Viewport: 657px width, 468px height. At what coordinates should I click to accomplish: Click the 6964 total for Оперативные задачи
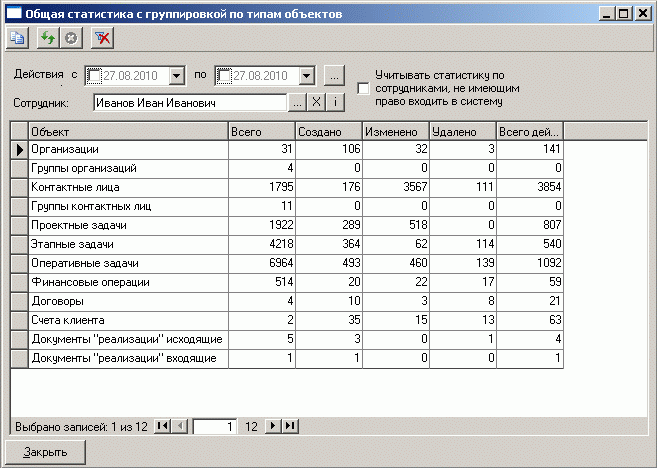pos(262,264)
